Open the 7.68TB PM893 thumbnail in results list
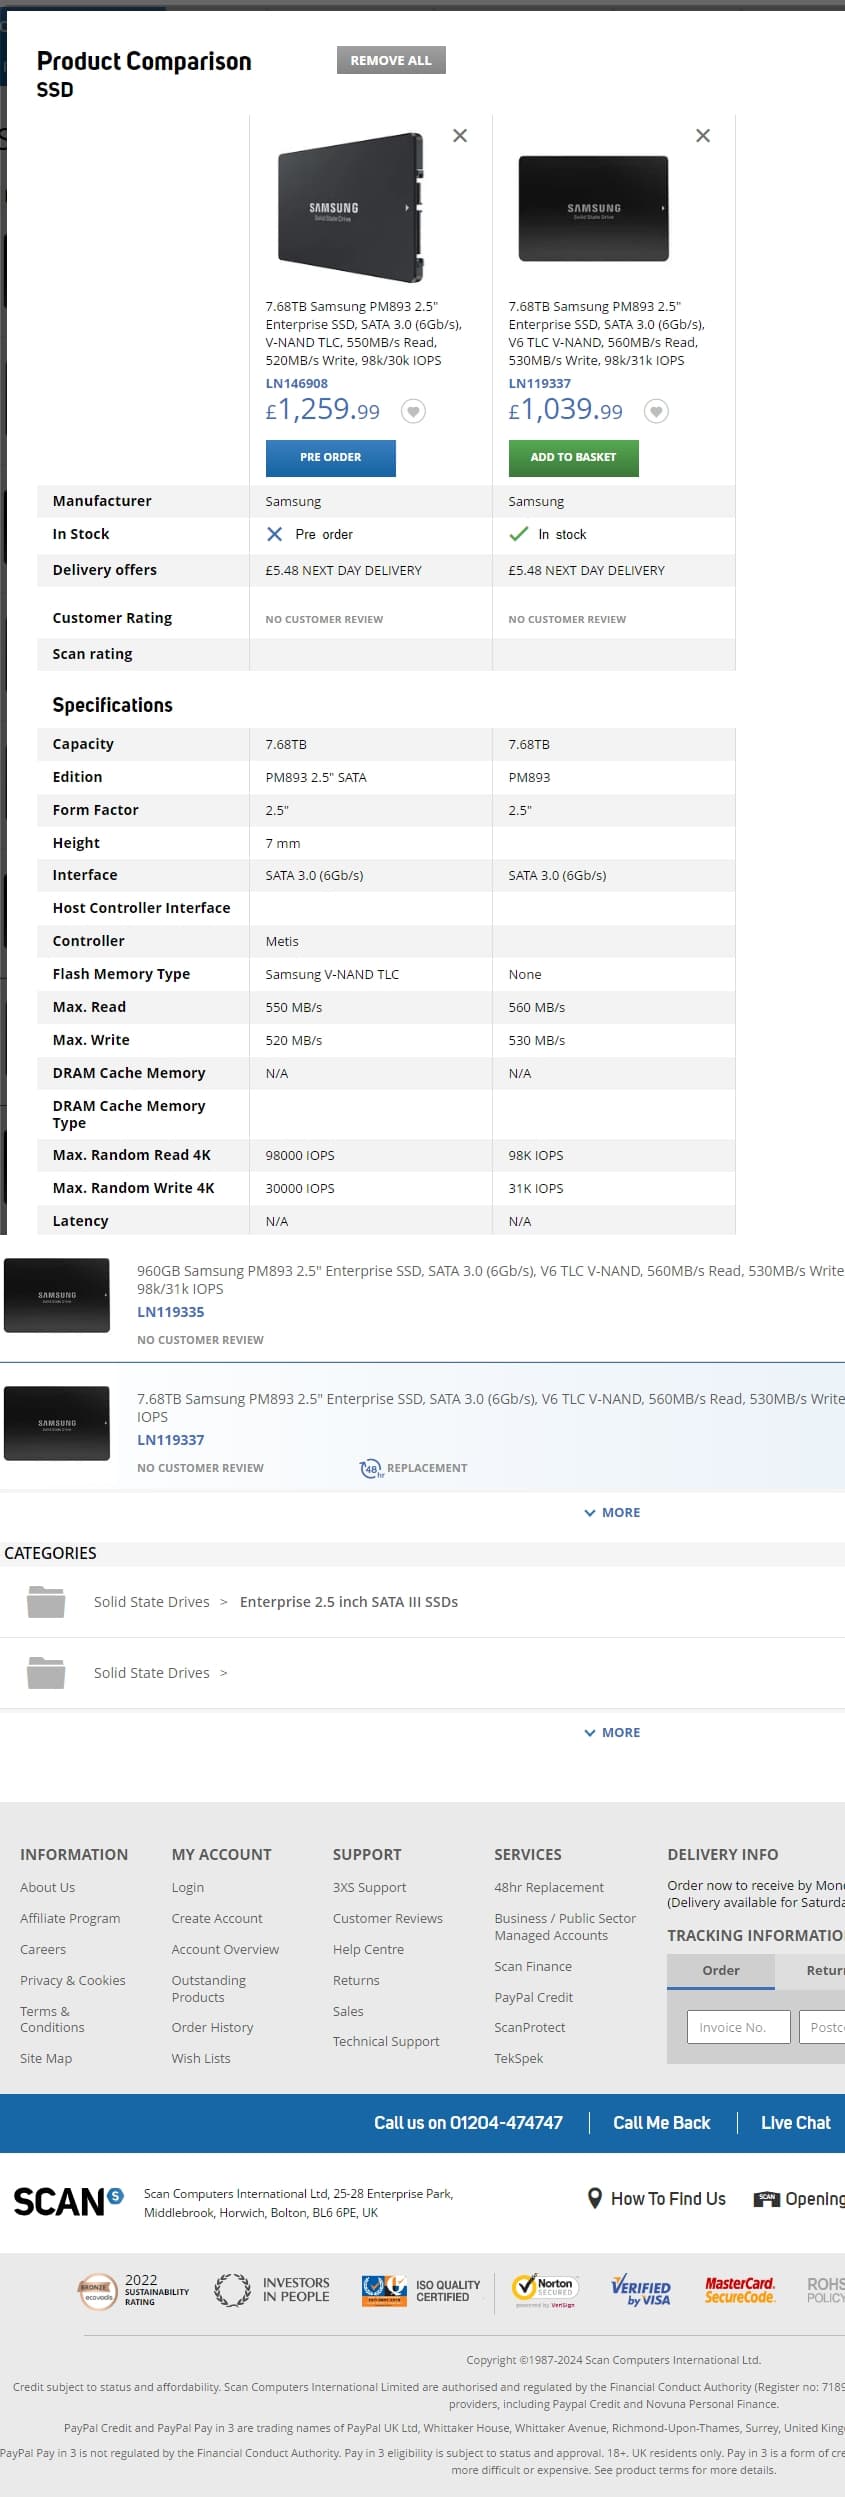The height and width of the screenshot is (2497, 845). [57, 1423]
